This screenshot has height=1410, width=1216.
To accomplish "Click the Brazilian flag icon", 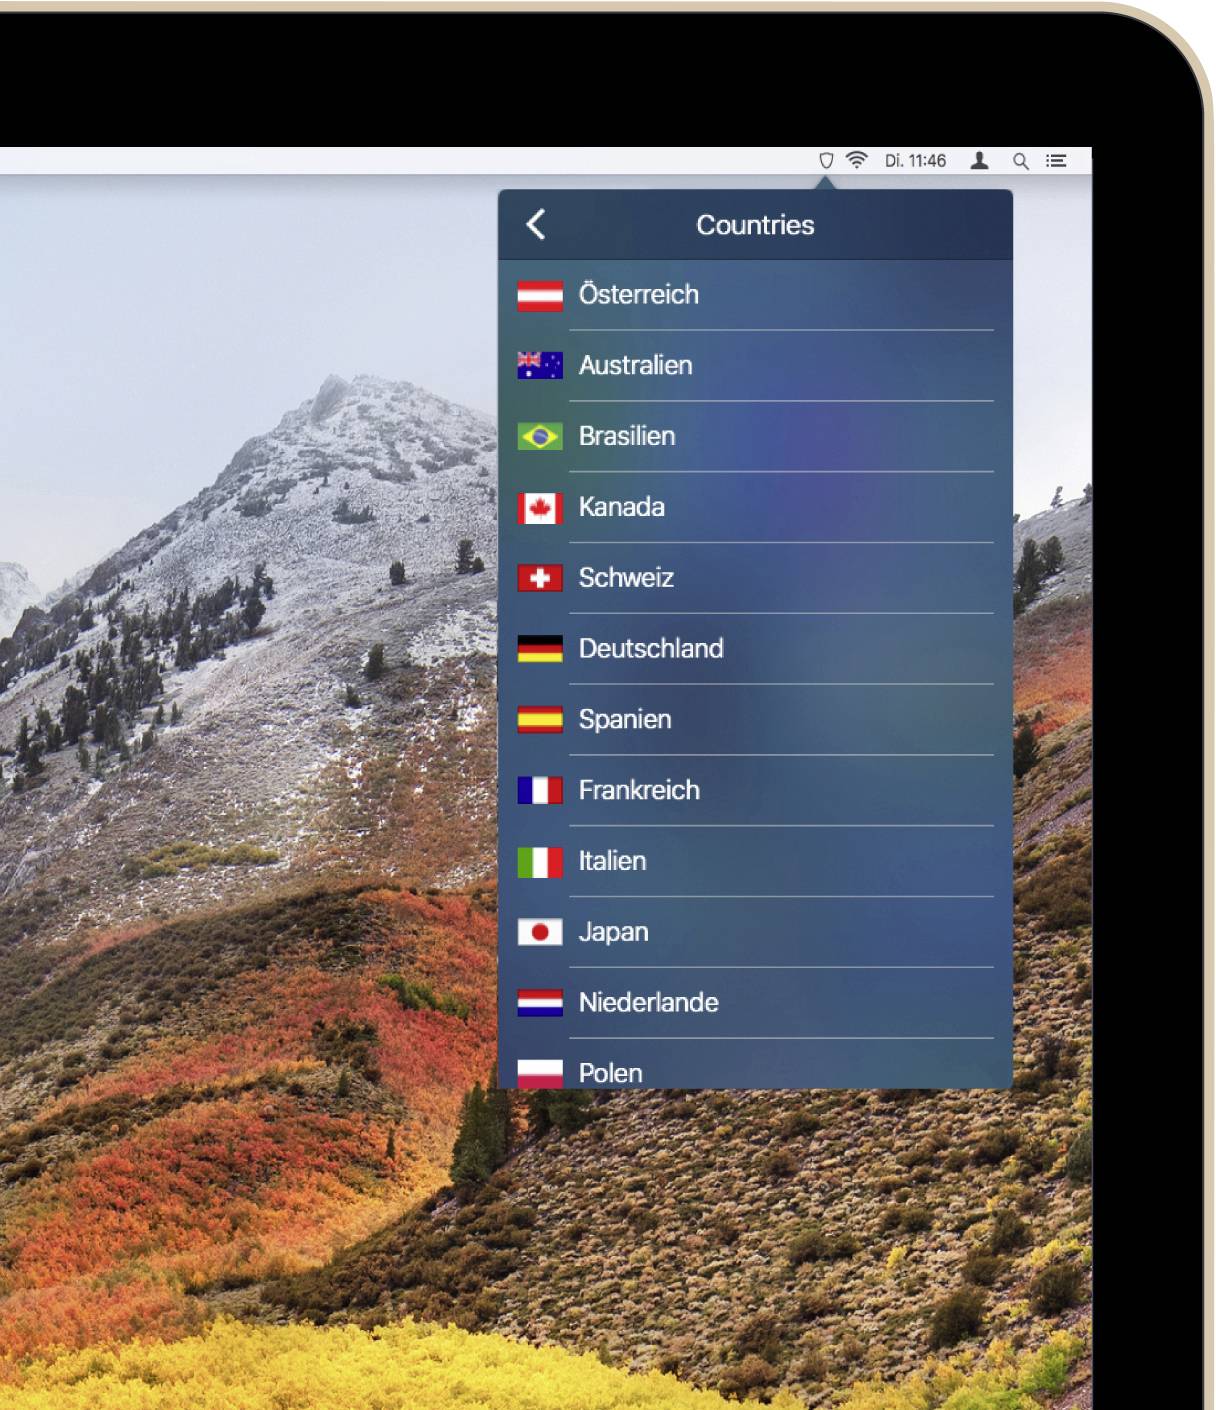I will coord(540,437).
